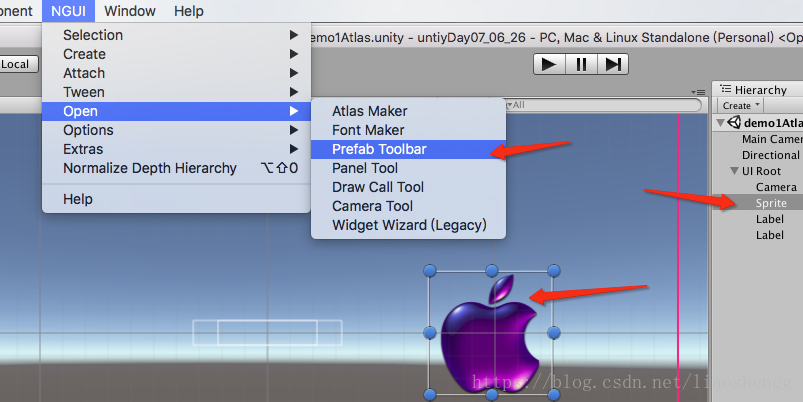Open the scene panel options menu icon
The width and height of the screenshot is (803, 402).
[x=698, y=92]
